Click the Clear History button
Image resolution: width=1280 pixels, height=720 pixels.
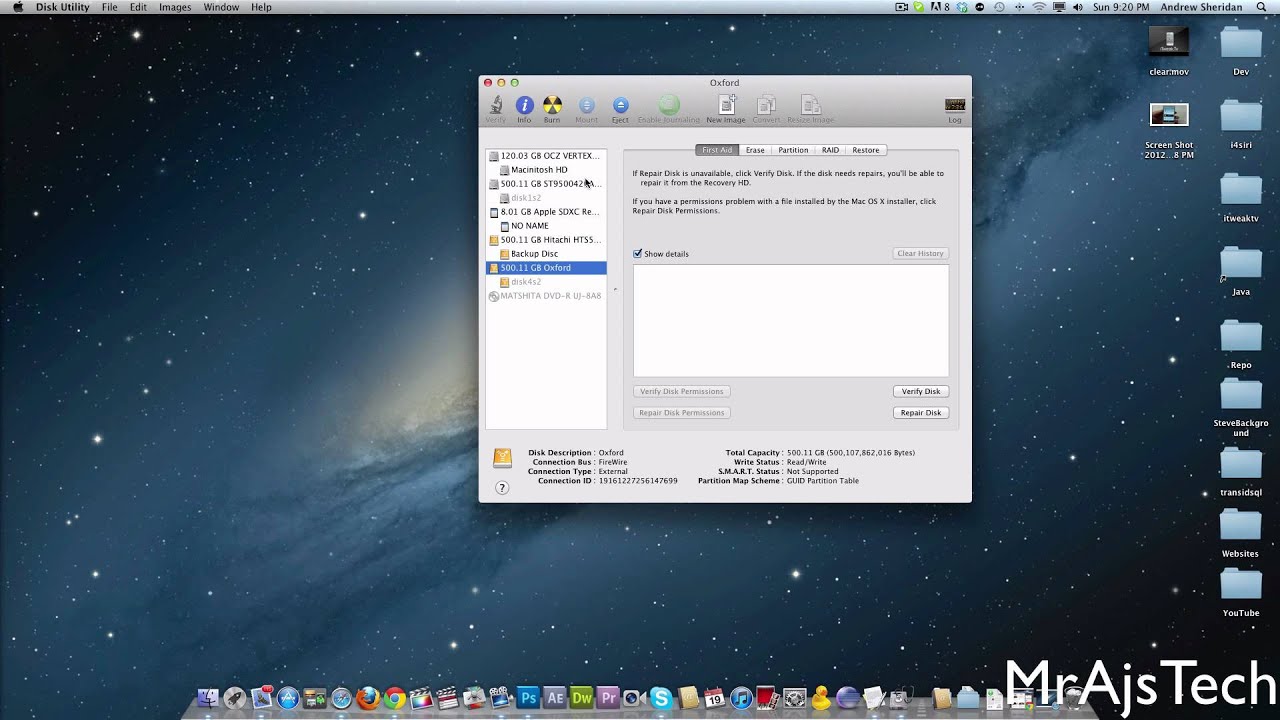point(920,253)
